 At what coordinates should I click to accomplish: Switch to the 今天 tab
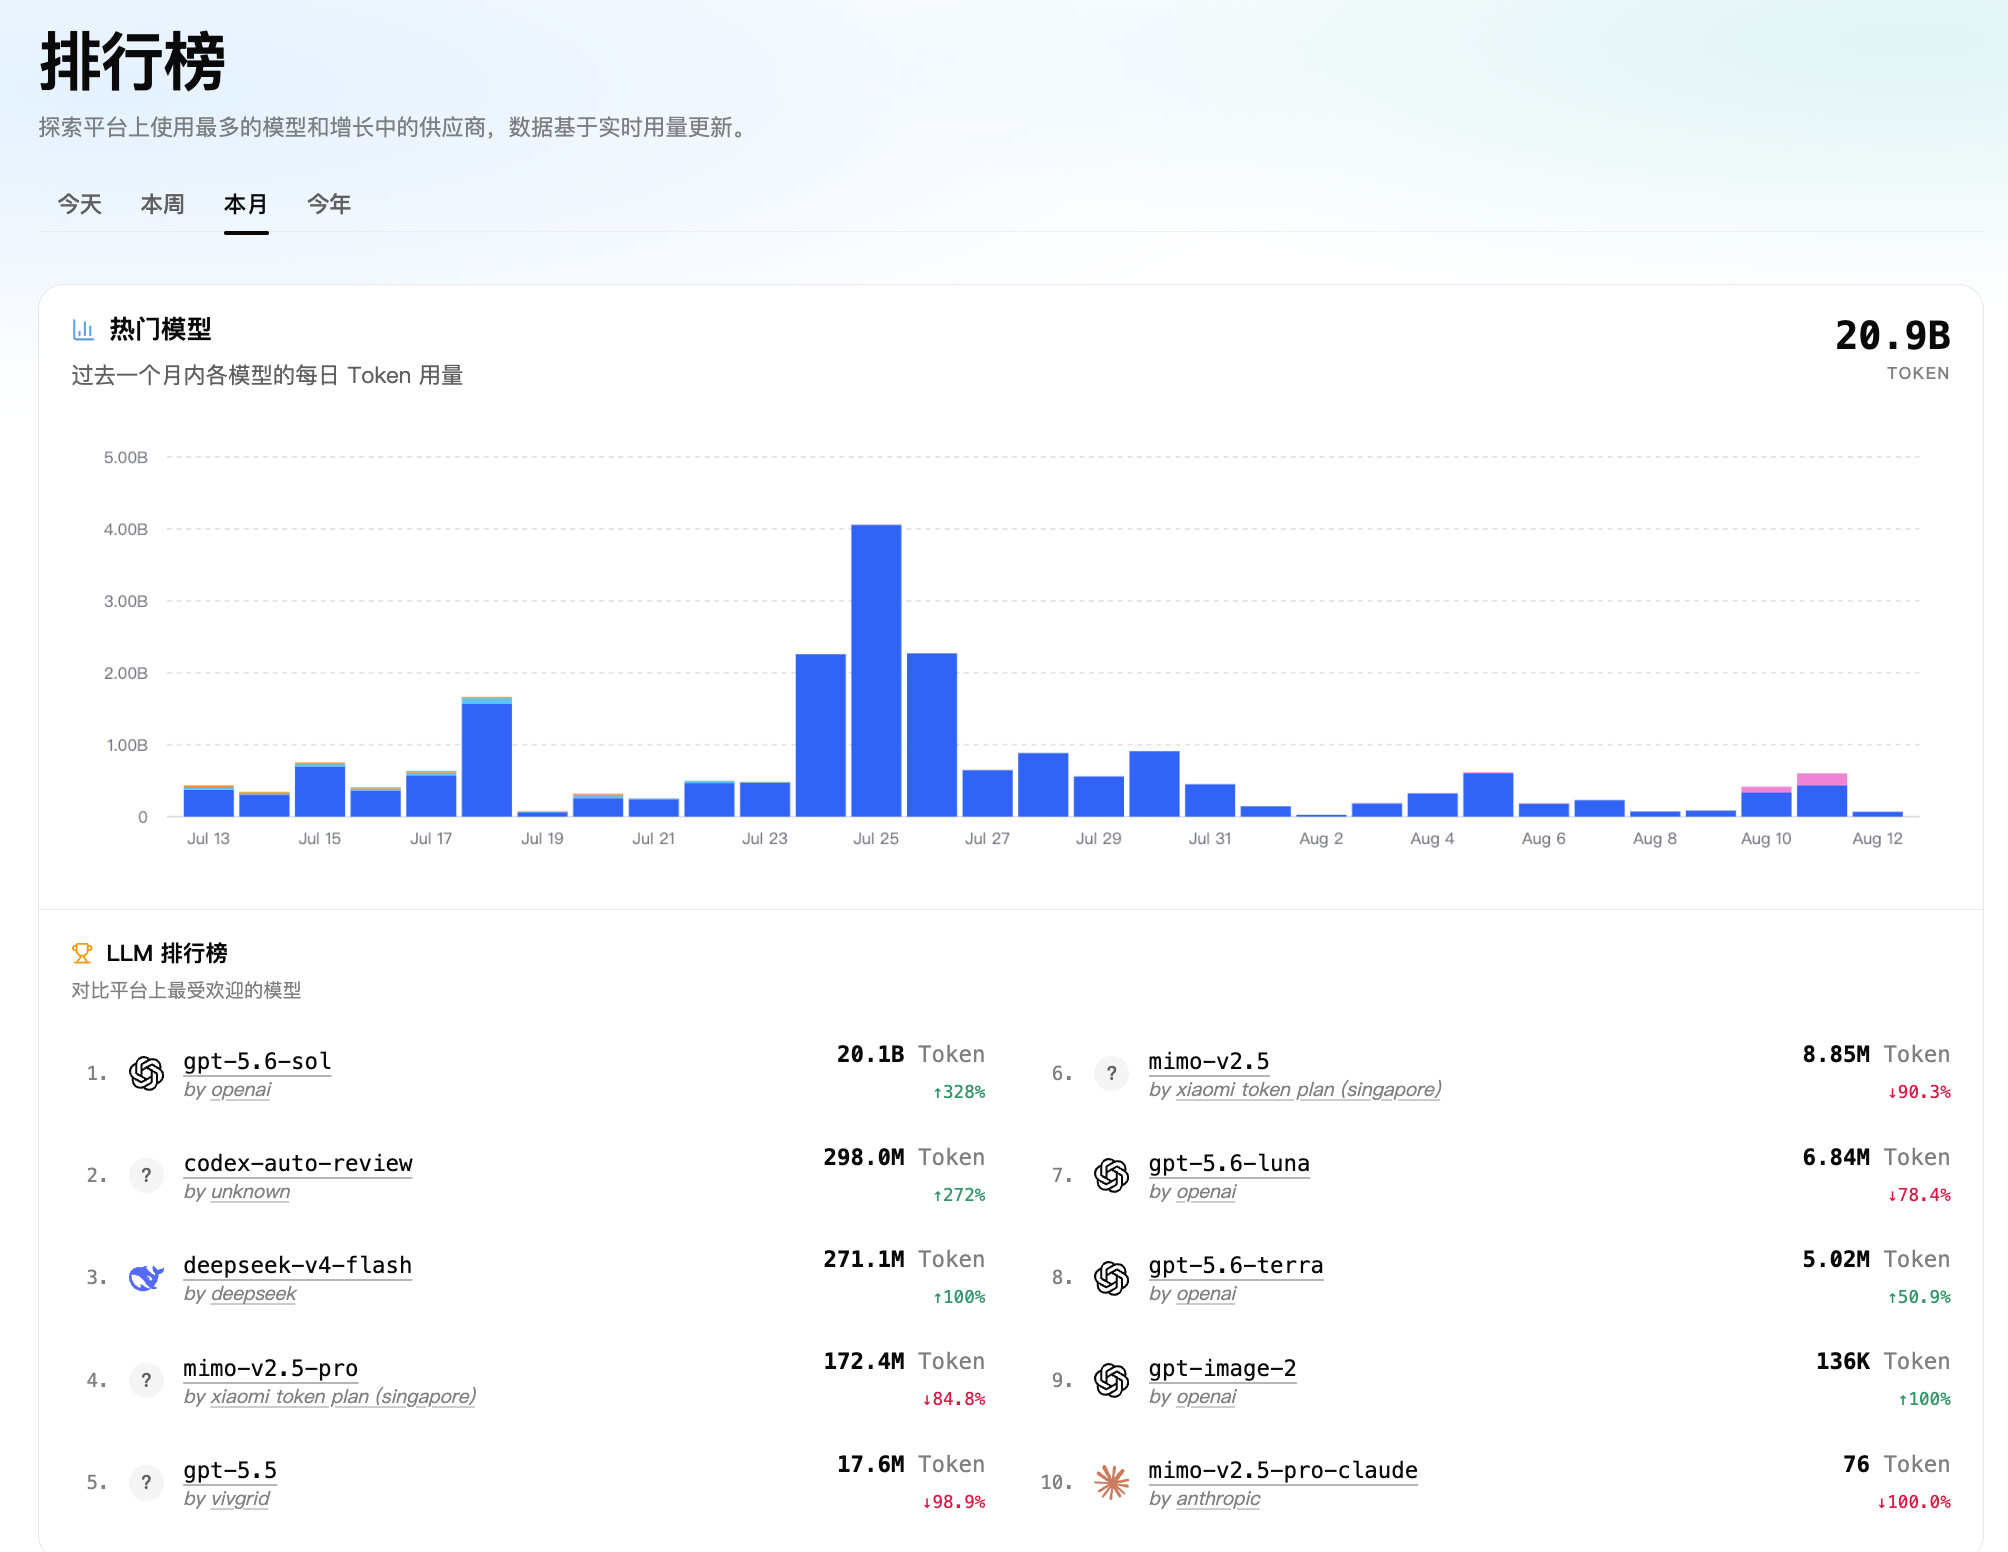tap(80, 204)
